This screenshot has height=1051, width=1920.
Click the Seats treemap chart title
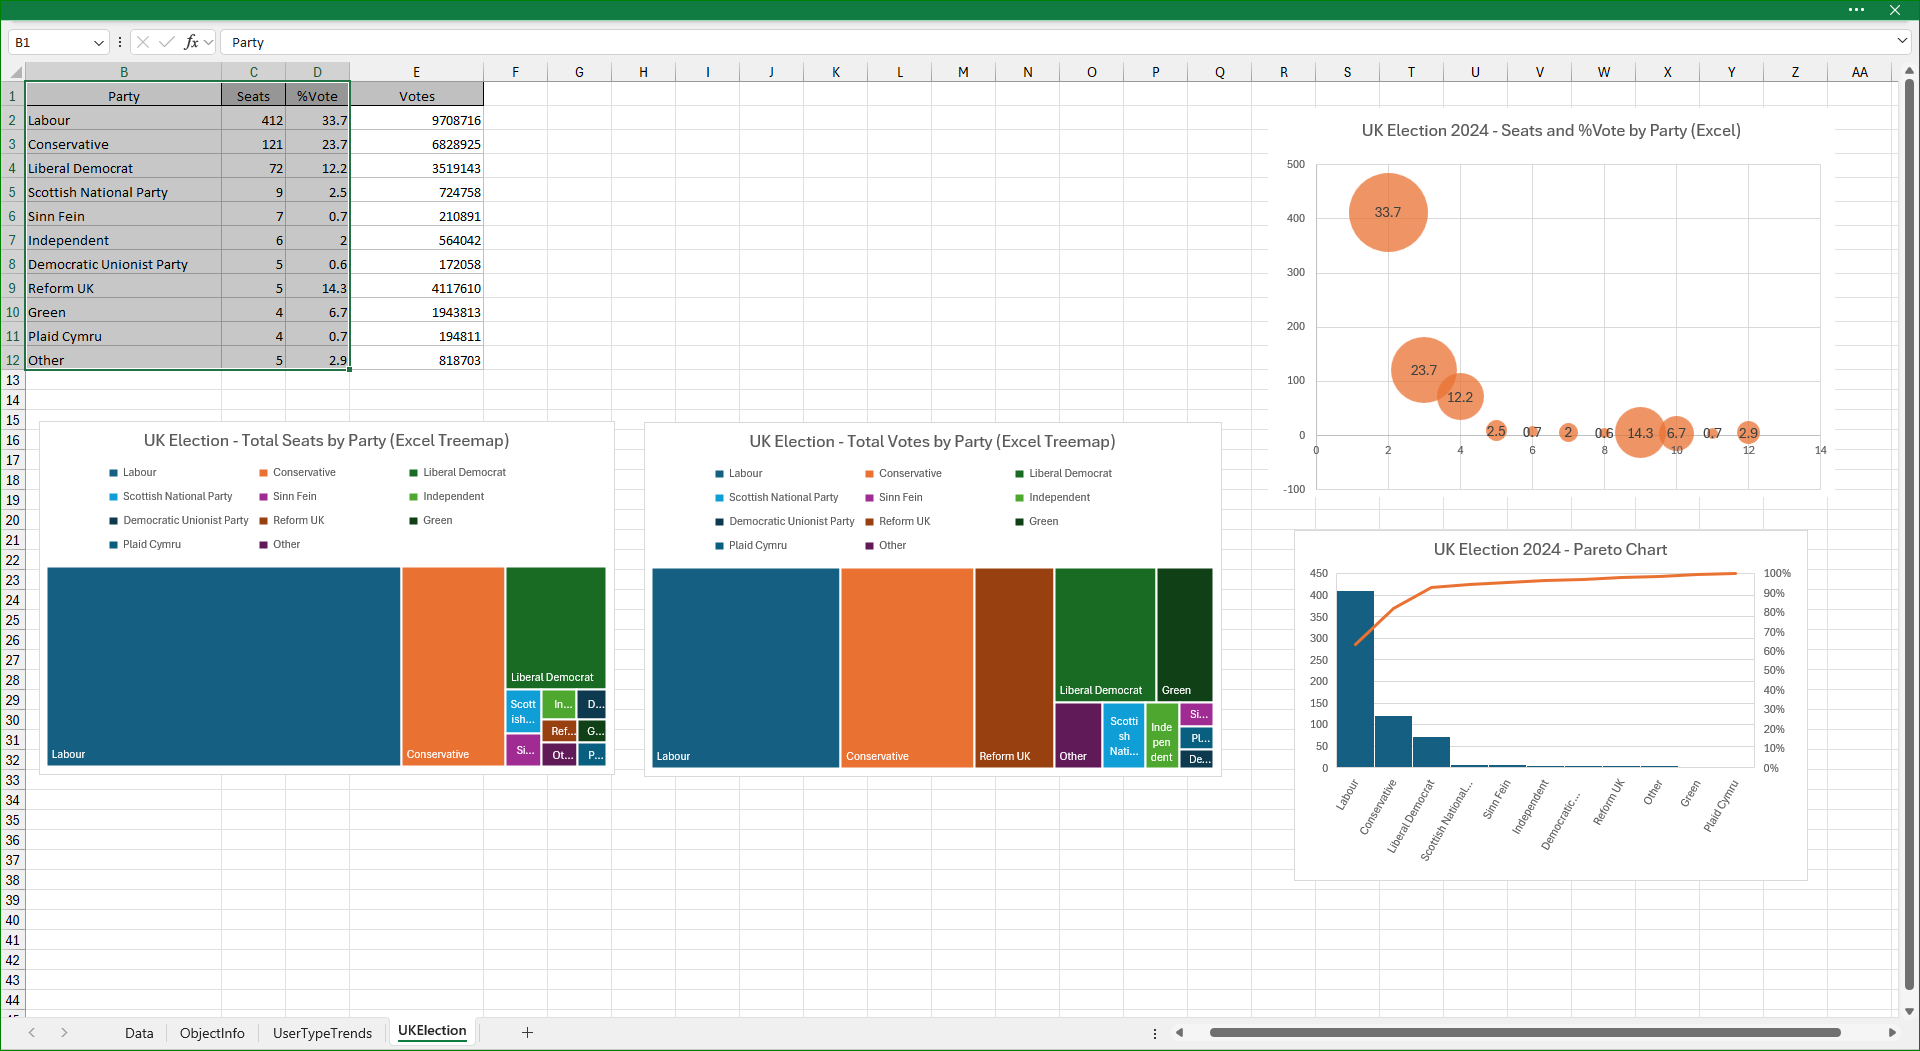[326, 440]
